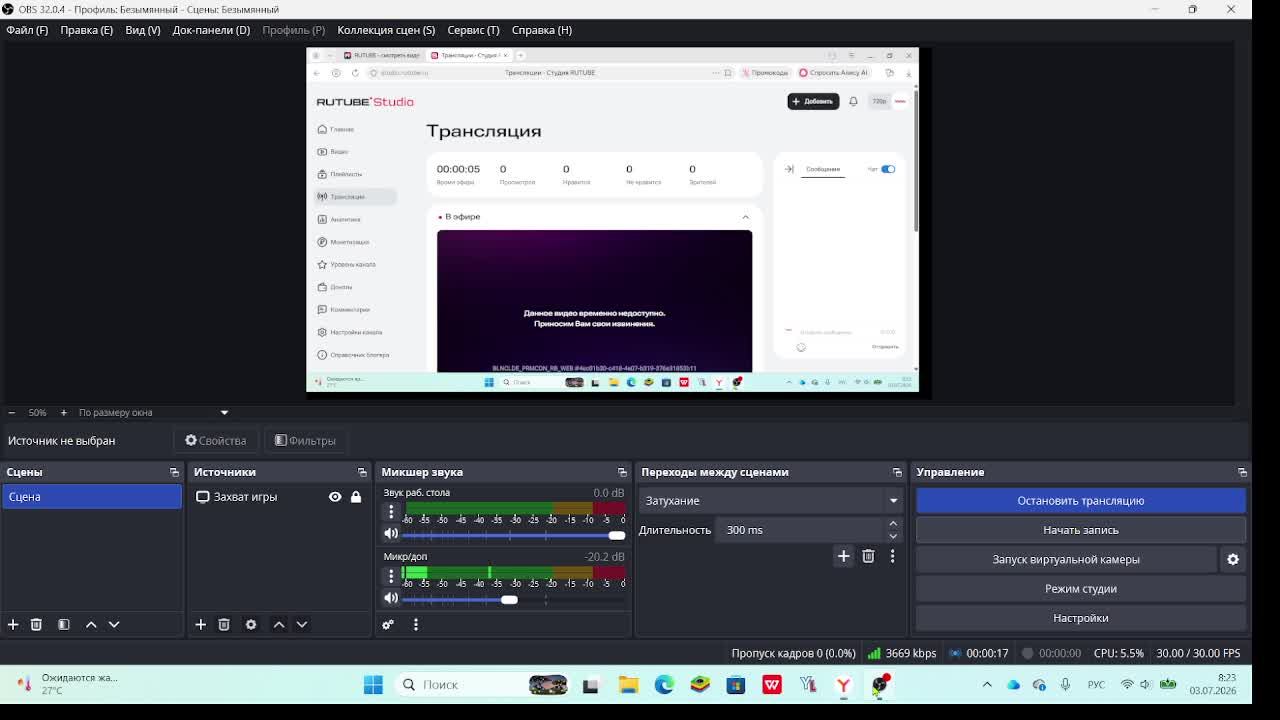
Task: Click Фильтры button under preview
Action: click(x=305, y=440)
